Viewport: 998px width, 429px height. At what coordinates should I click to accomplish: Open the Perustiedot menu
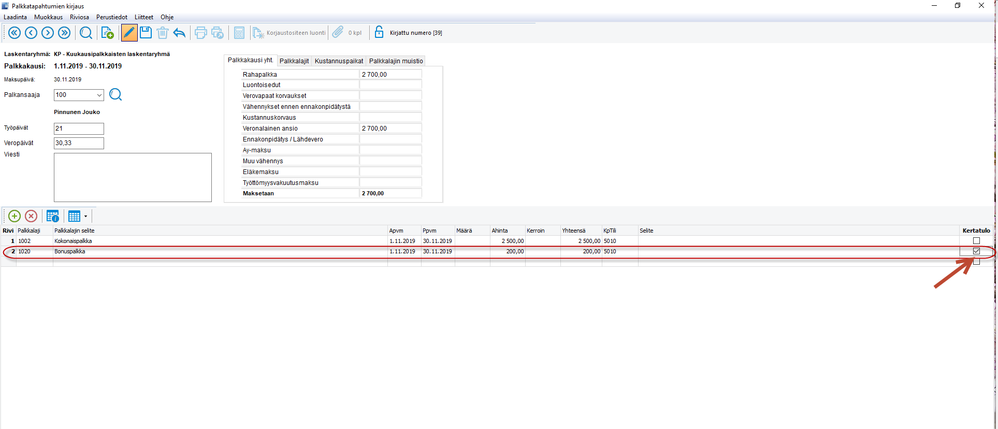coord(112,17)
